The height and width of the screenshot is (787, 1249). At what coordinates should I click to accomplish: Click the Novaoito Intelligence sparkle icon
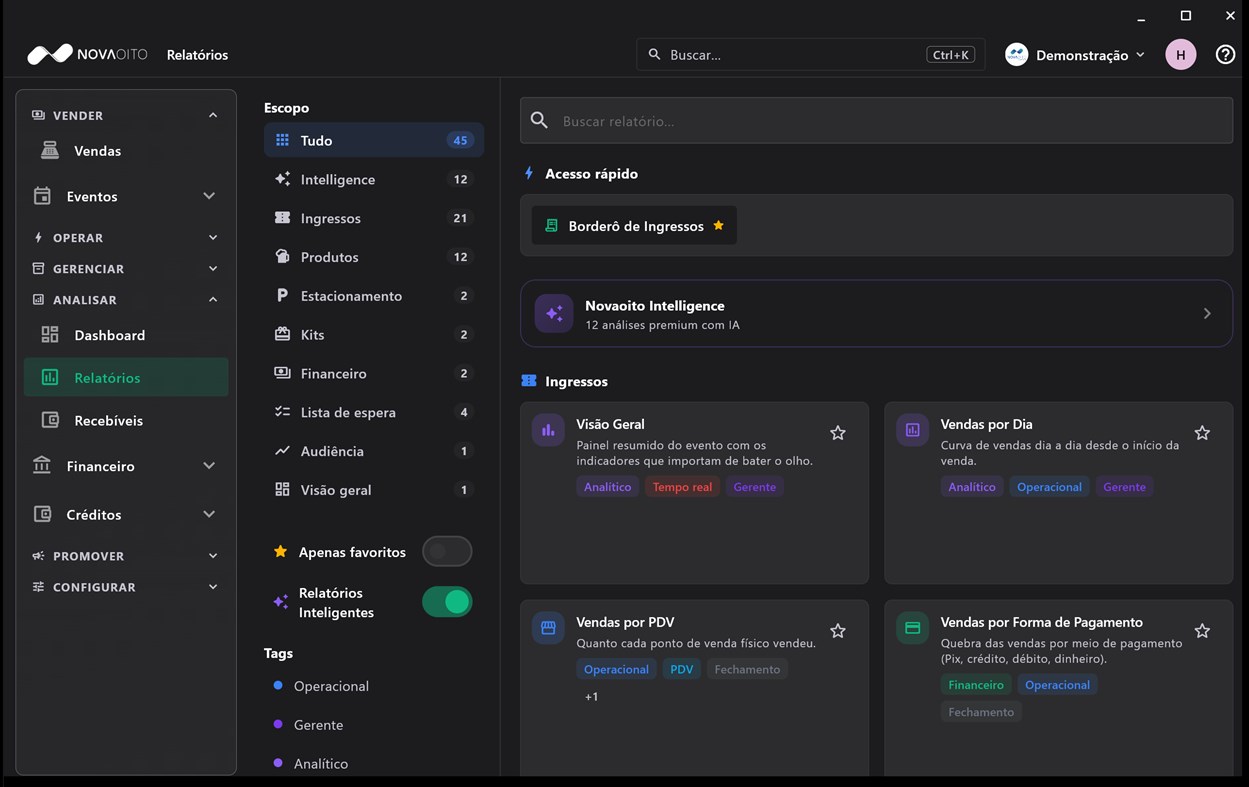(x=554, y=314)
